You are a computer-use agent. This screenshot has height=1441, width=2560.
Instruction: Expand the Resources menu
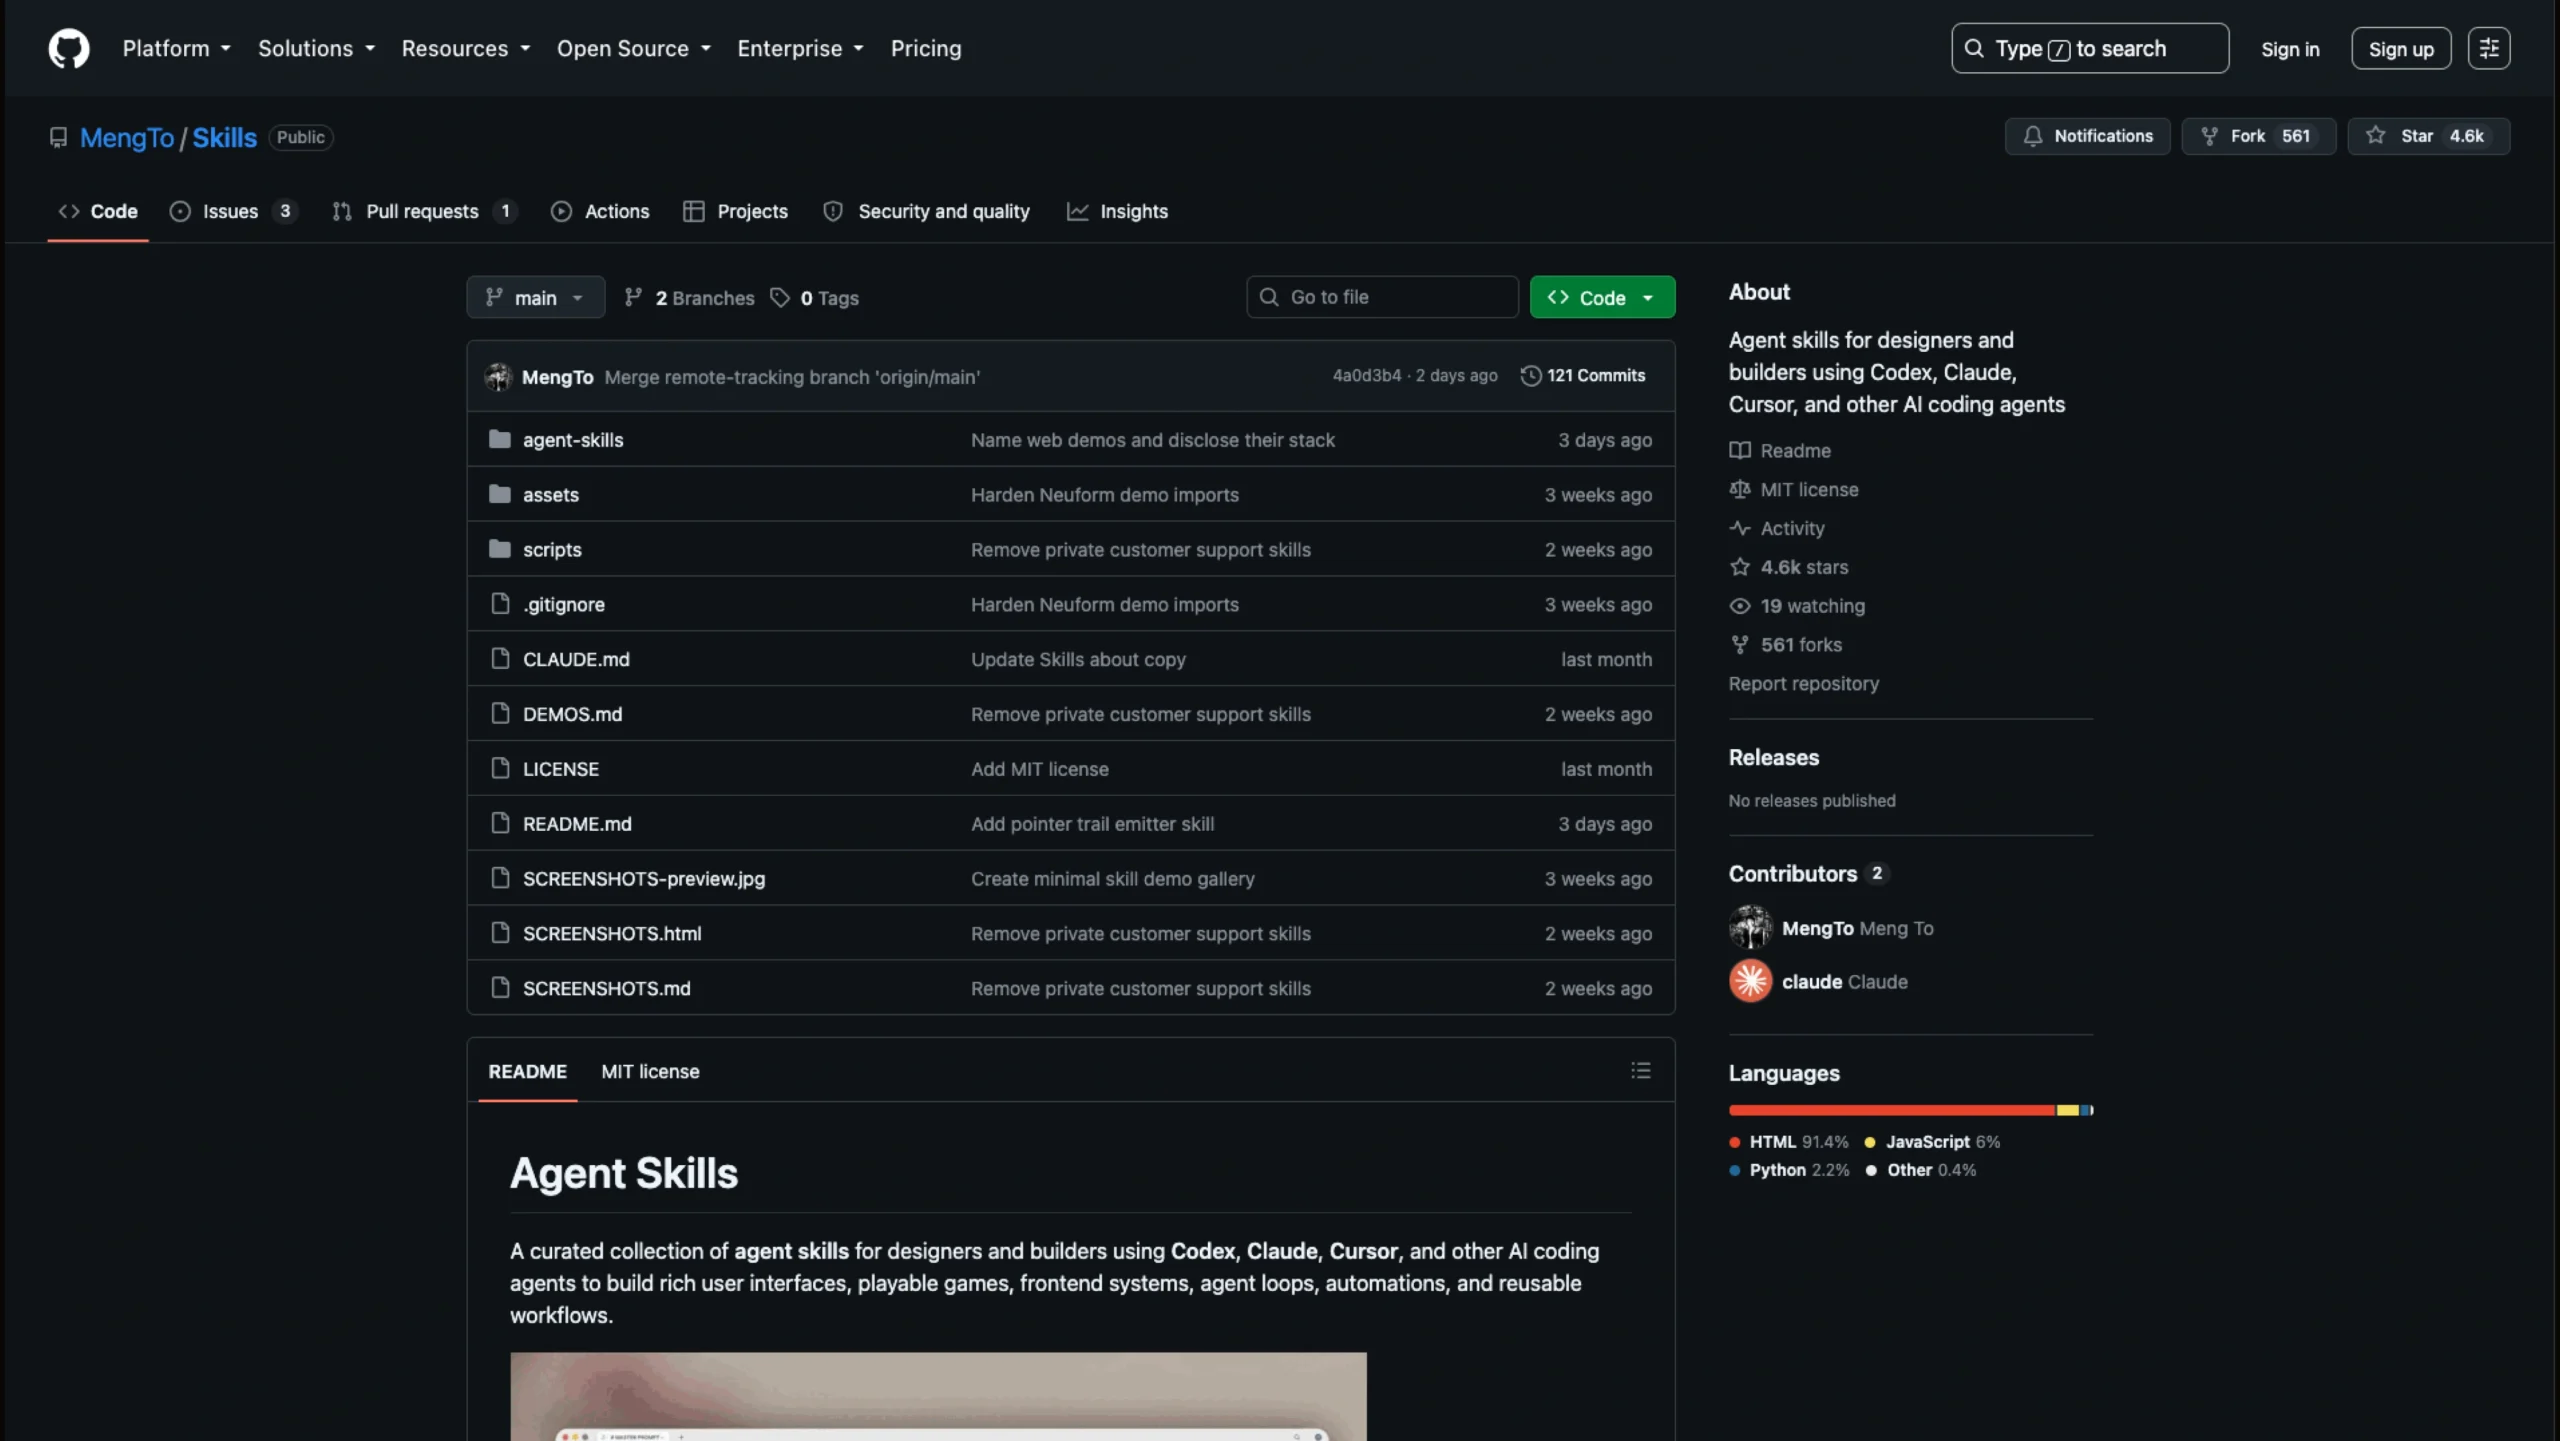[466, 48]
